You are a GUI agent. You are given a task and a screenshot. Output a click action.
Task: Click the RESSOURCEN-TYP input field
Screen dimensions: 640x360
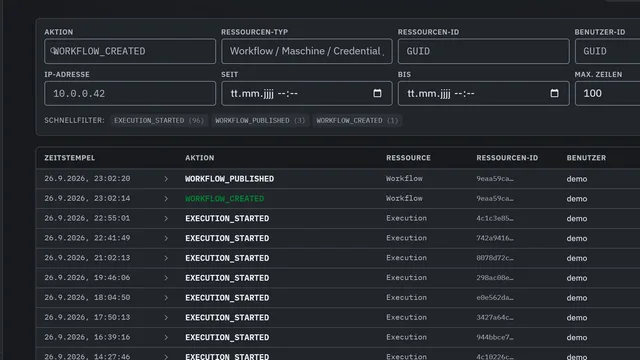pos(307,51)
